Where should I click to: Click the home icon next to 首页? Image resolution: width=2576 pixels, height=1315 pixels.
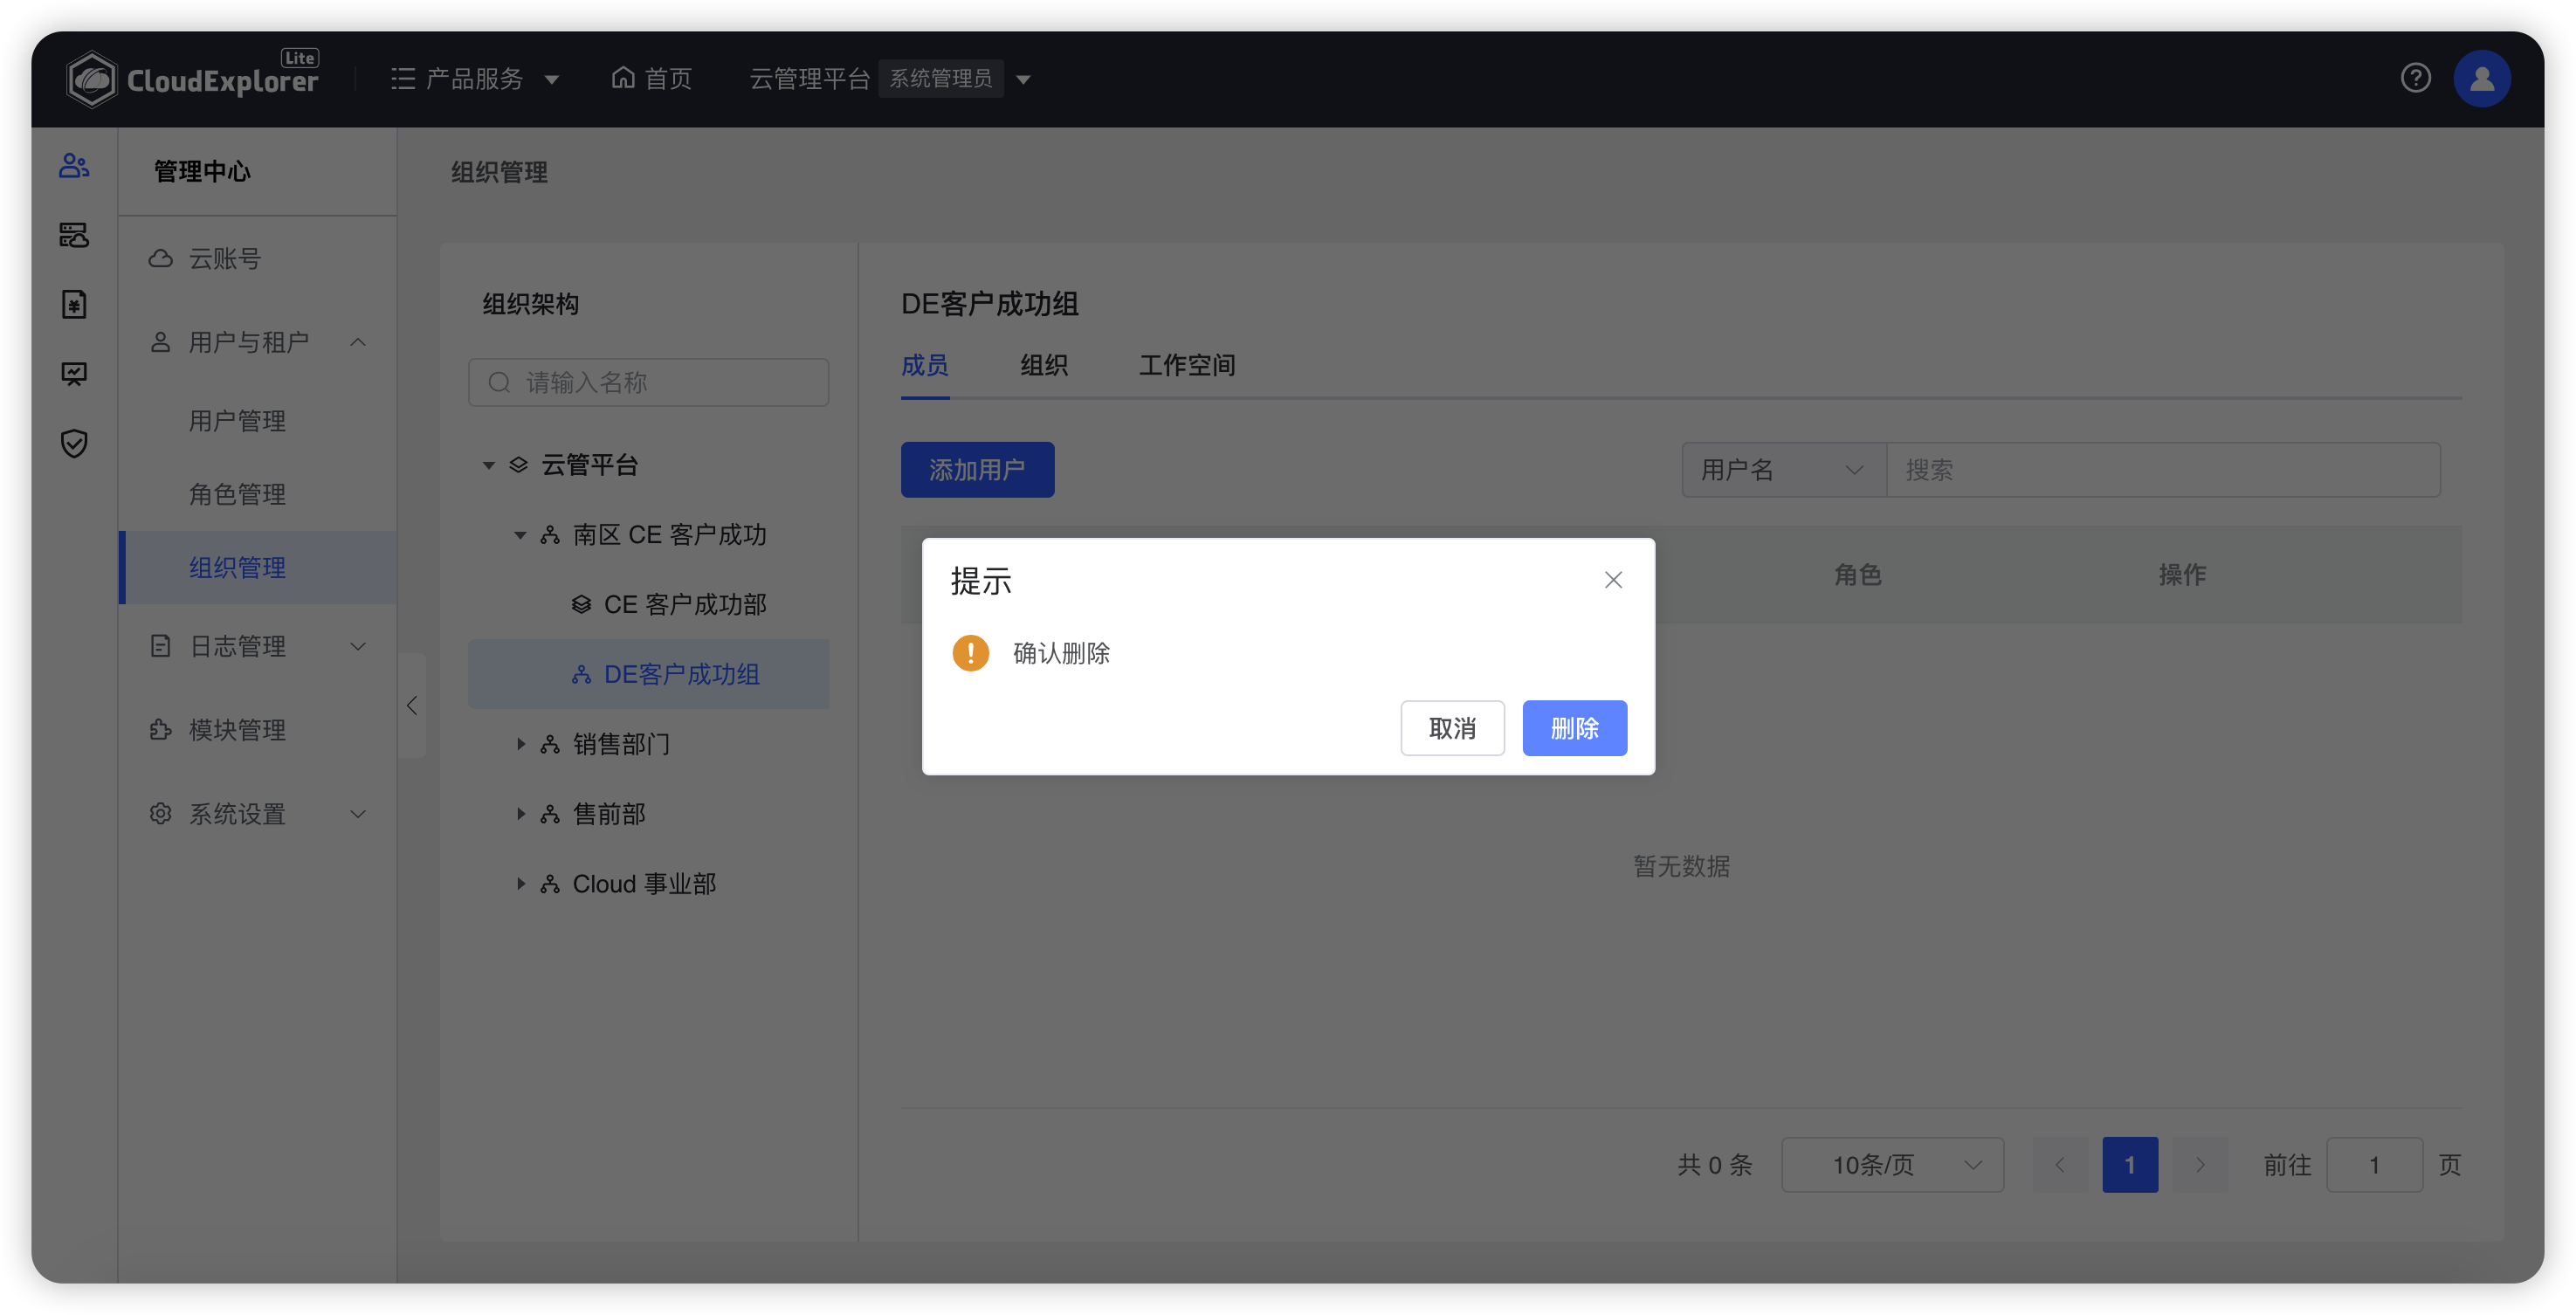point(623,78)
